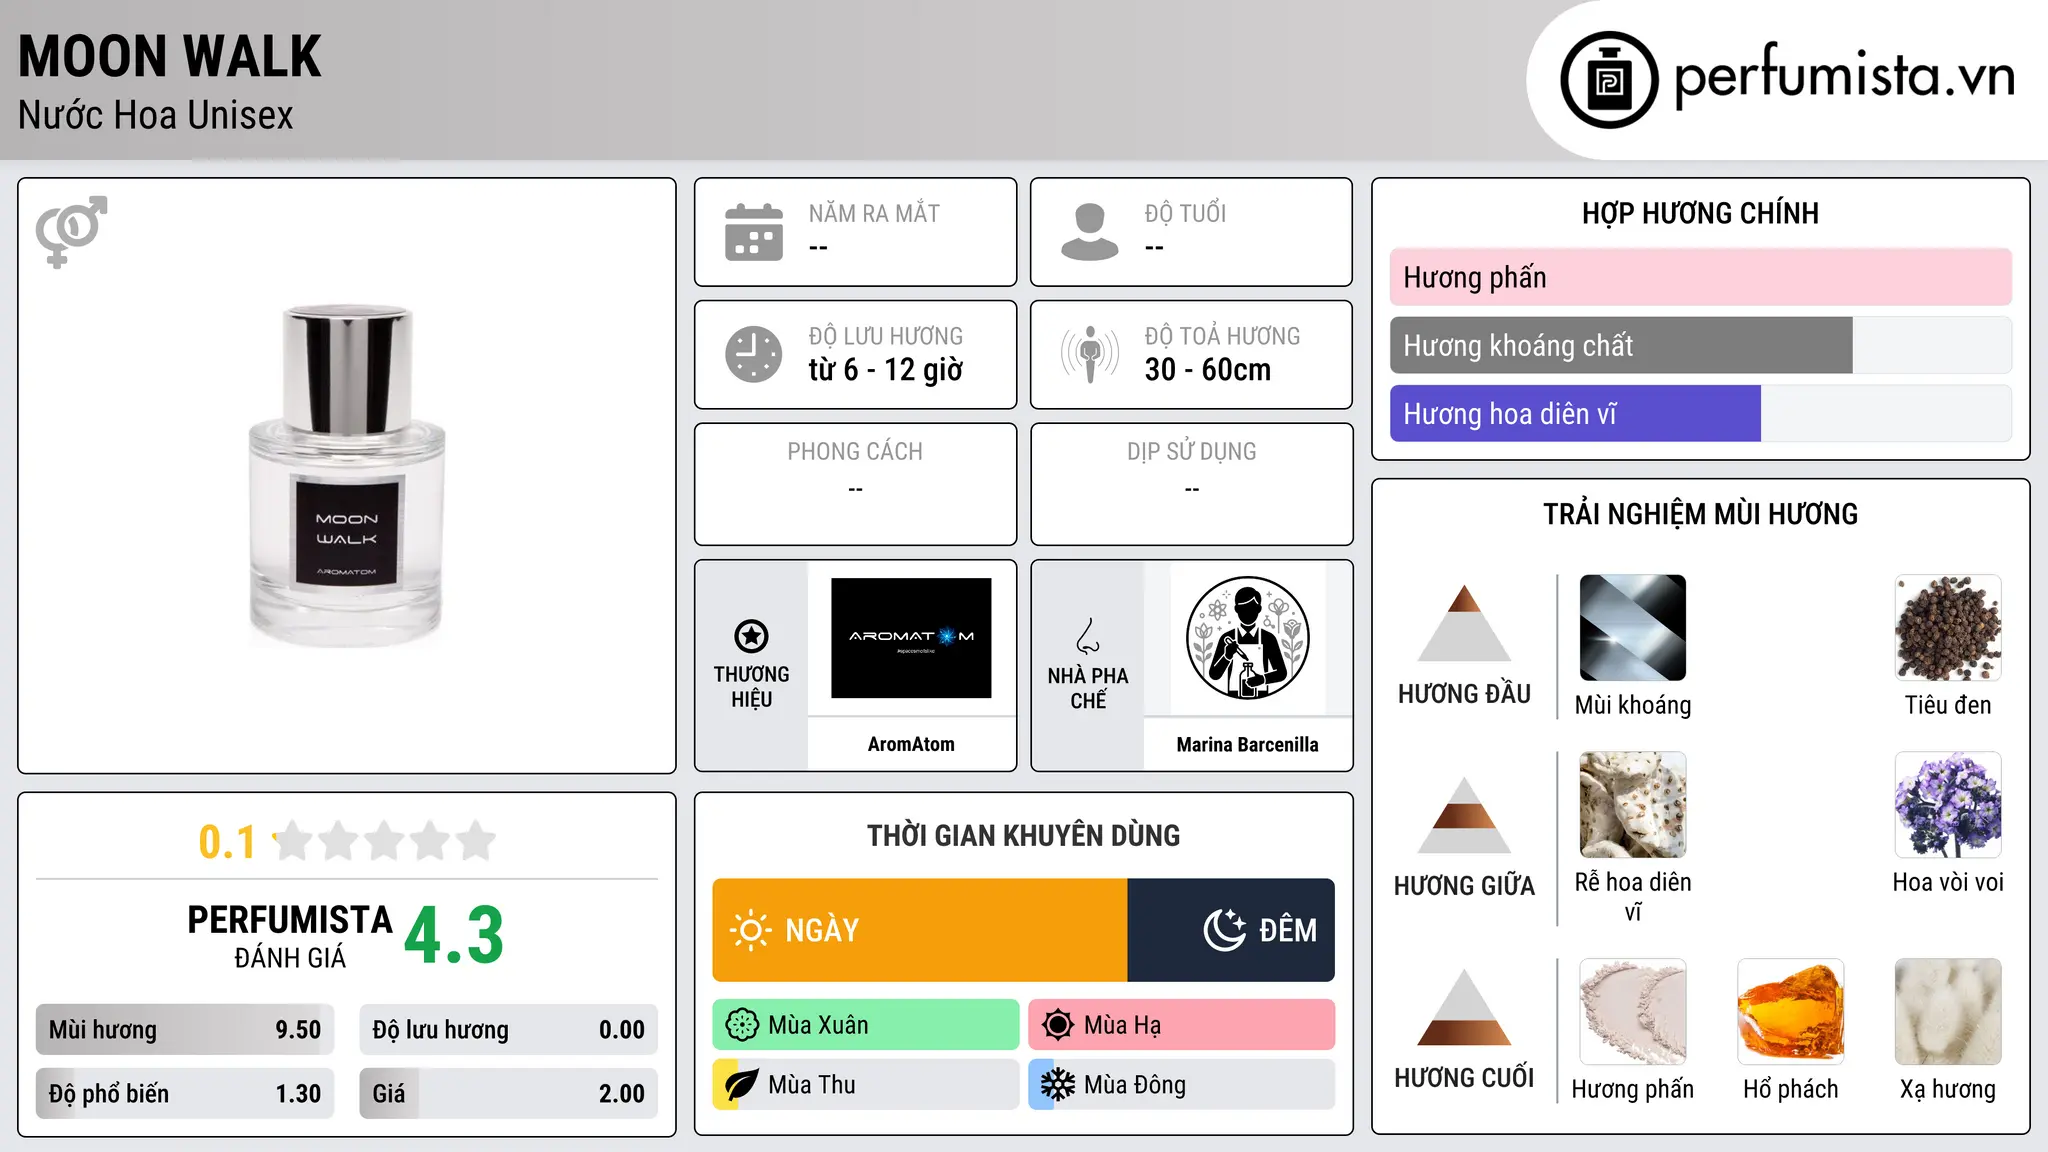Click the Độ lưu hương 0.00 rating bar
Image resolution: width=2048 pixels, height=1152 pixels.
pyautogui.click(x=509, y=1030)
